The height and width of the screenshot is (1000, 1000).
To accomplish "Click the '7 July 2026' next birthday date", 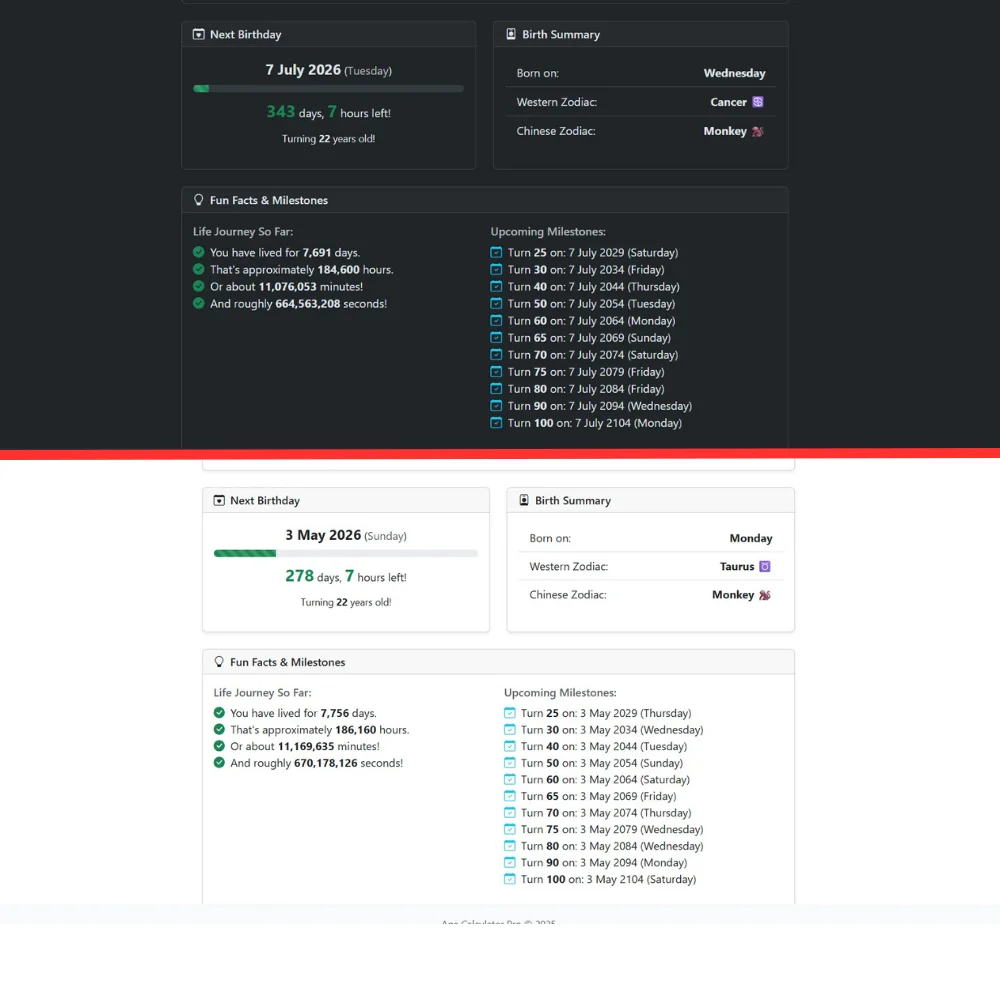I will [x=303, y=70].
